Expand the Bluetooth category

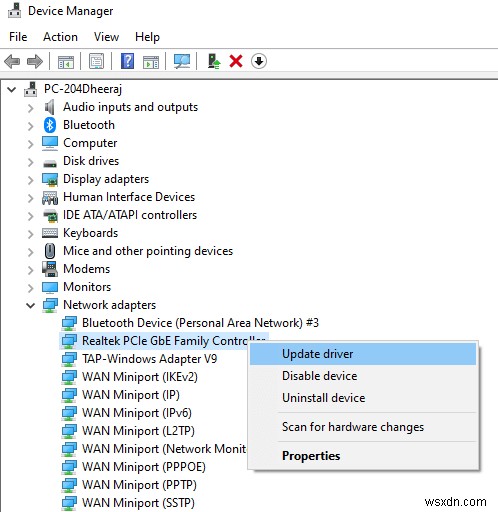click(31, 126)
